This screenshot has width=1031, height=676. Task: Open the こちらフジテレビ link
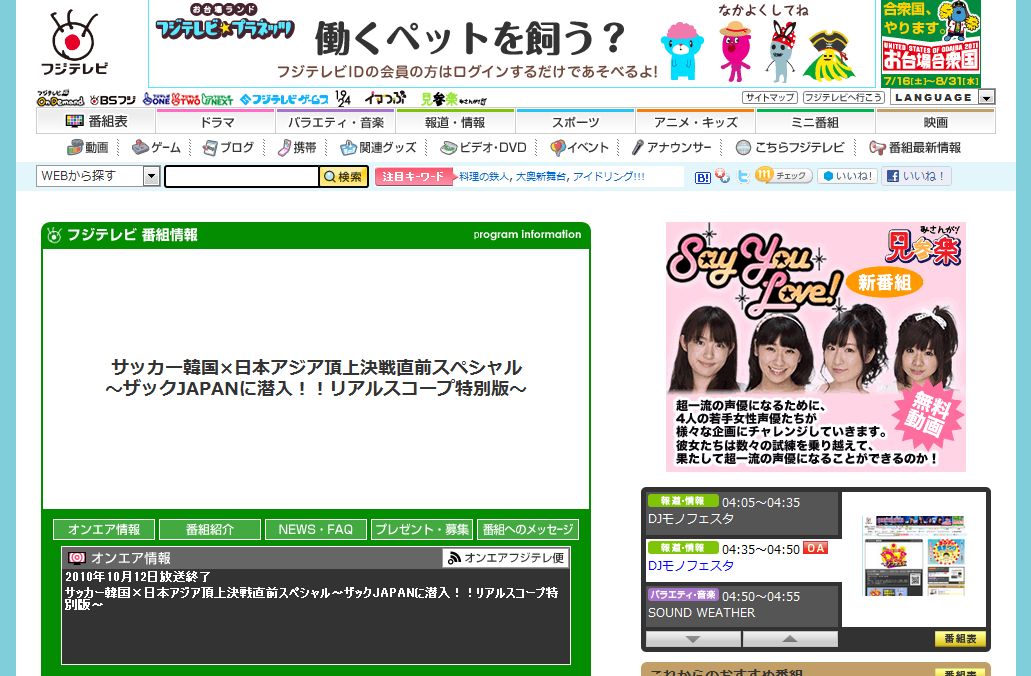click(790, 147)
